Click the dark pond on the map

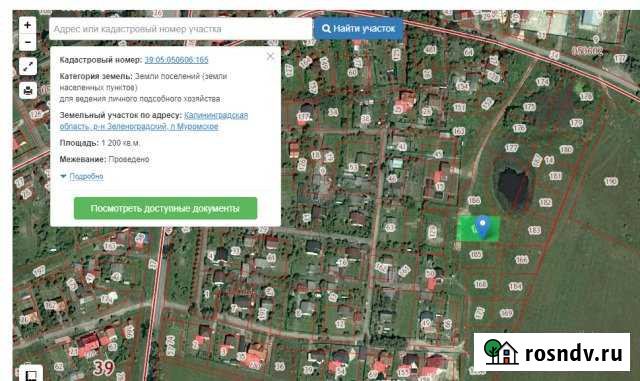pyautogui.click(x=512, y=186)
